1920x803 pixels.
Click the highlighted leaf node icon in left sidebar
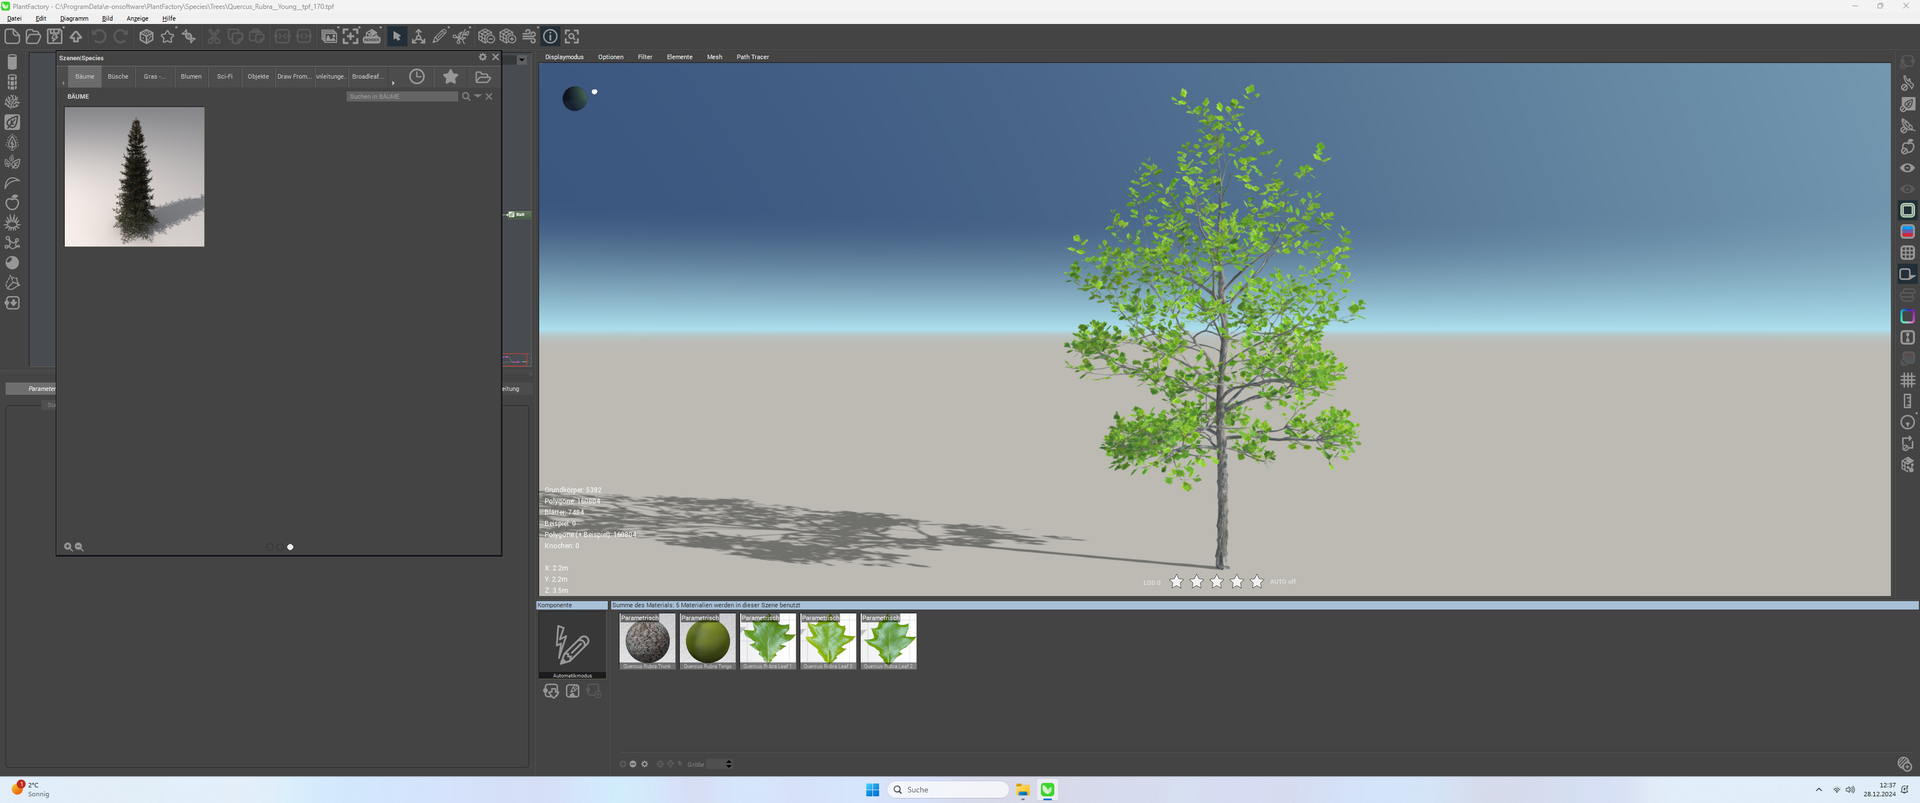pyautogui.click(x=12, y=122)
